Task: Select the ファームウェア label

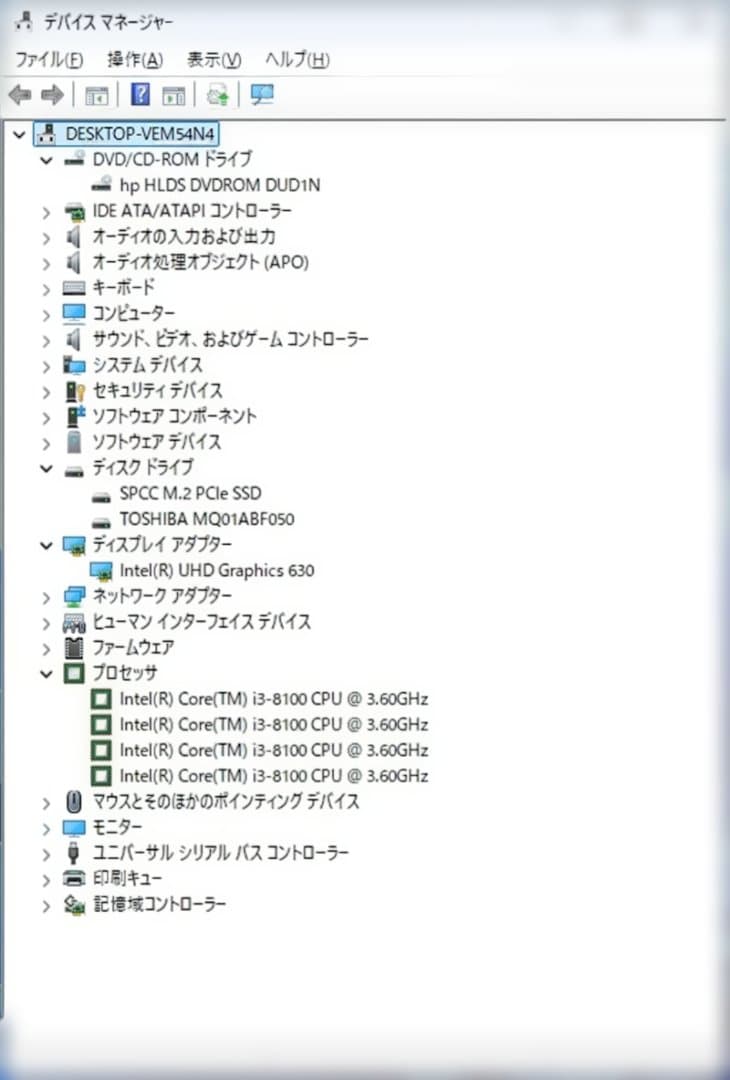Action: 133,647
